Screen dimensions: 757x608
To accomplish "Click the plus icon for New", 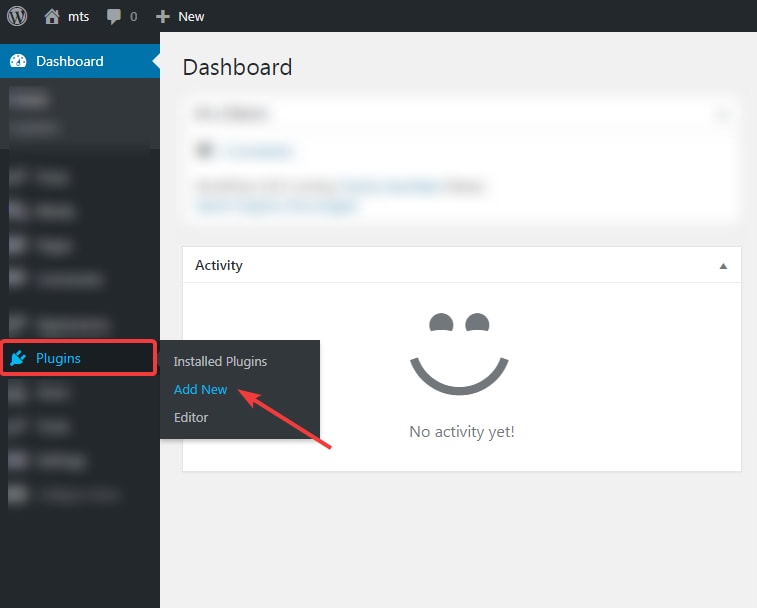I will (x=163, y=17).
